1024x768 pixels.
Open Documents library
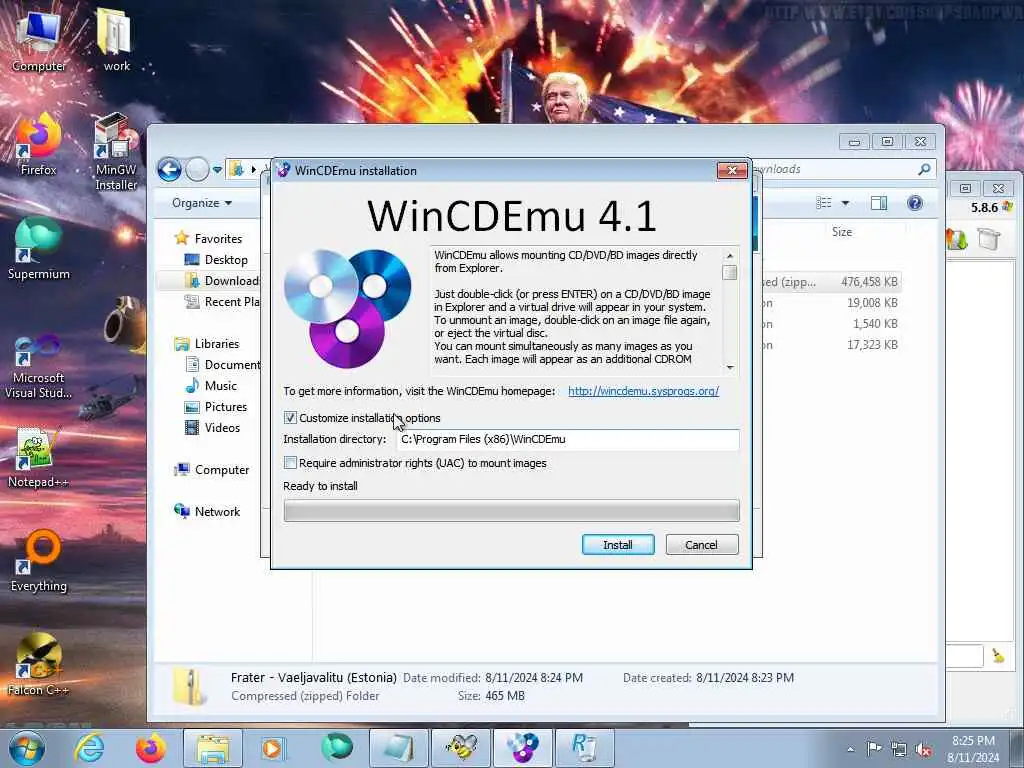coord(222,364)
